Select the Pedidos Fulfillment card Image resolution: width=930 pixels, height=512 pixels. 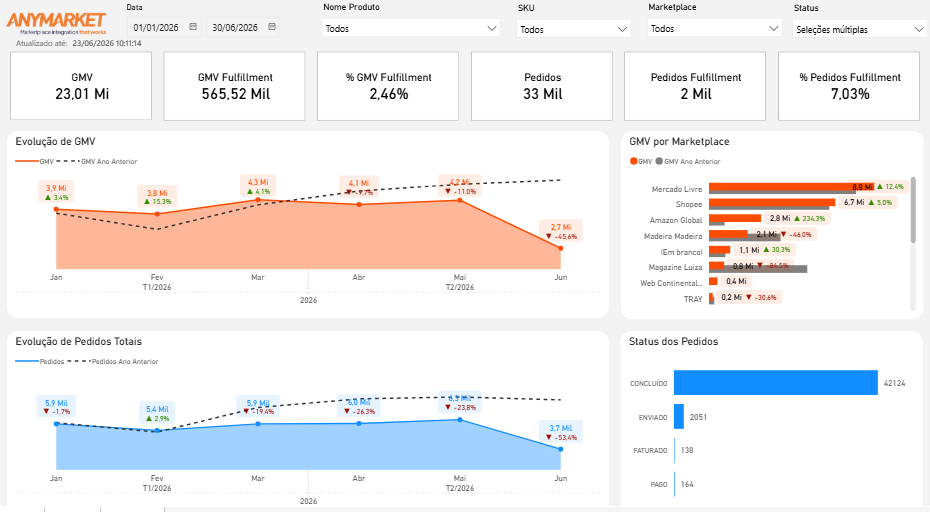[x=695, y=86]
